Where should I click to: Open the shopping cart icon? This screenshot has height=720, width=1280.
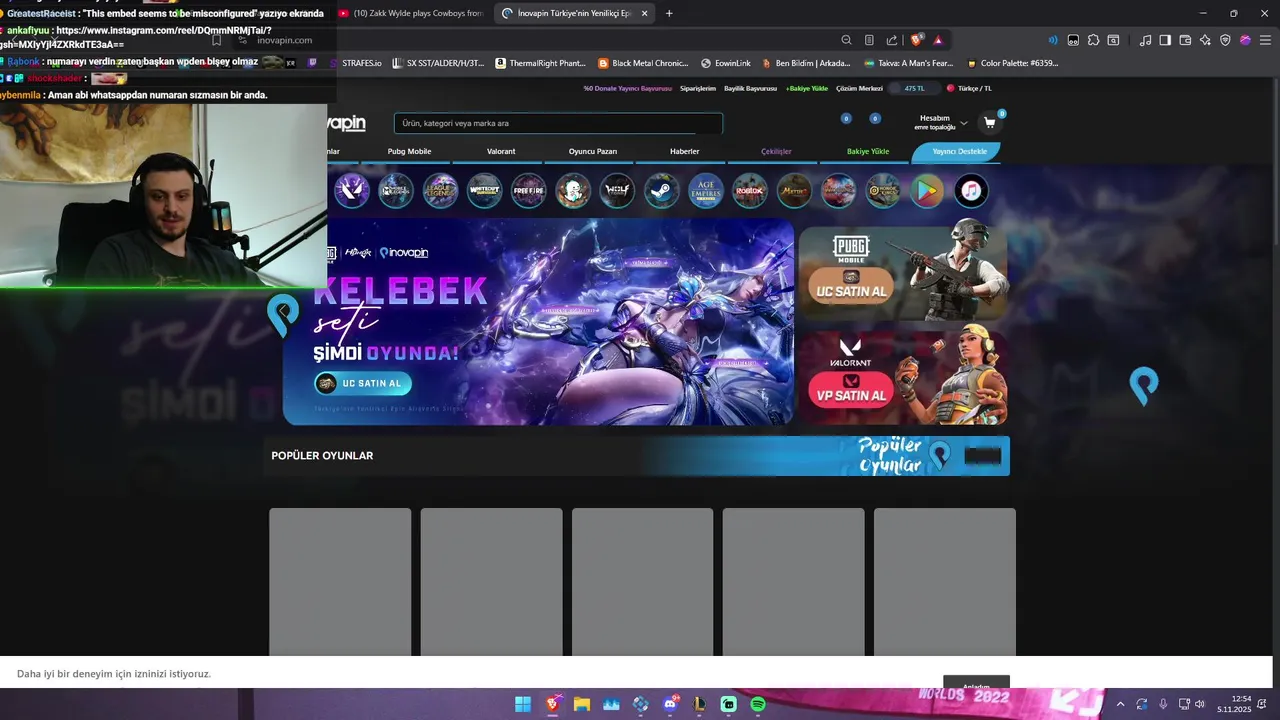(x=989, y=123)
